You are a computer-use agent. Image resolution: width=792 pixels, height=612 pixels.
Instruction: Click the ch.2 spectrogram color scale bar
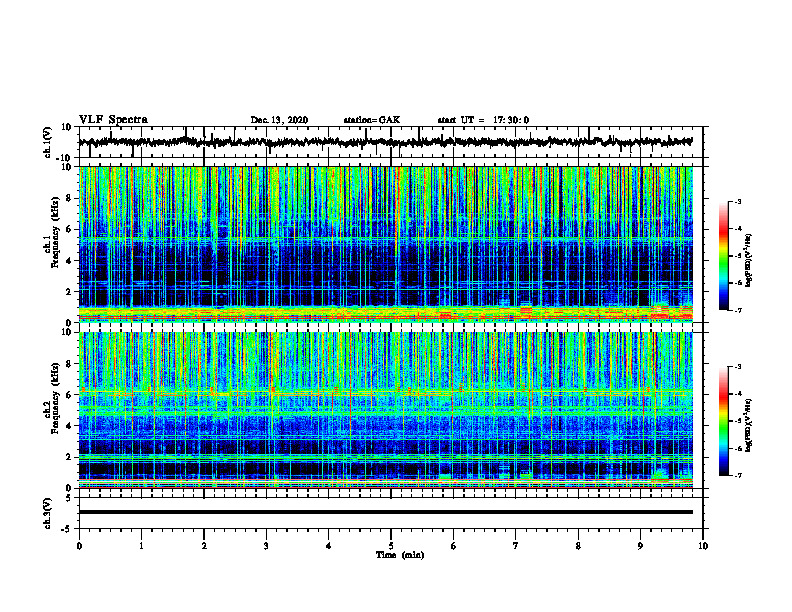pyautogui.click(x=724, y=421)
